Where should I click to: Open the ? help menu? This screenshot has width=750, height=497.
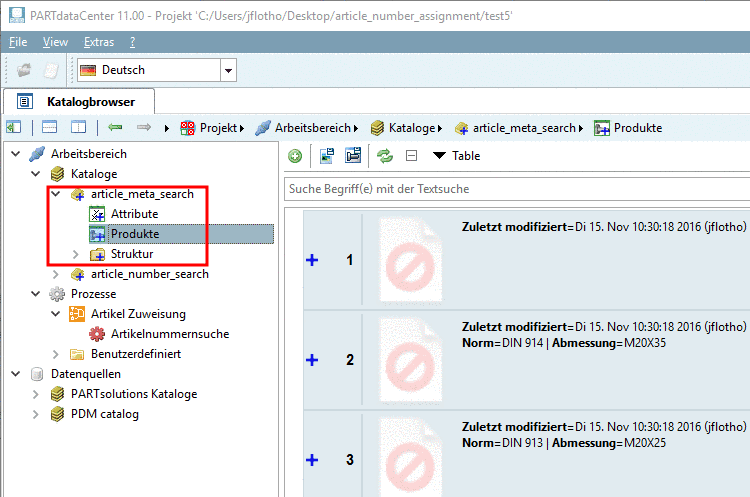[x=132, y=42]
